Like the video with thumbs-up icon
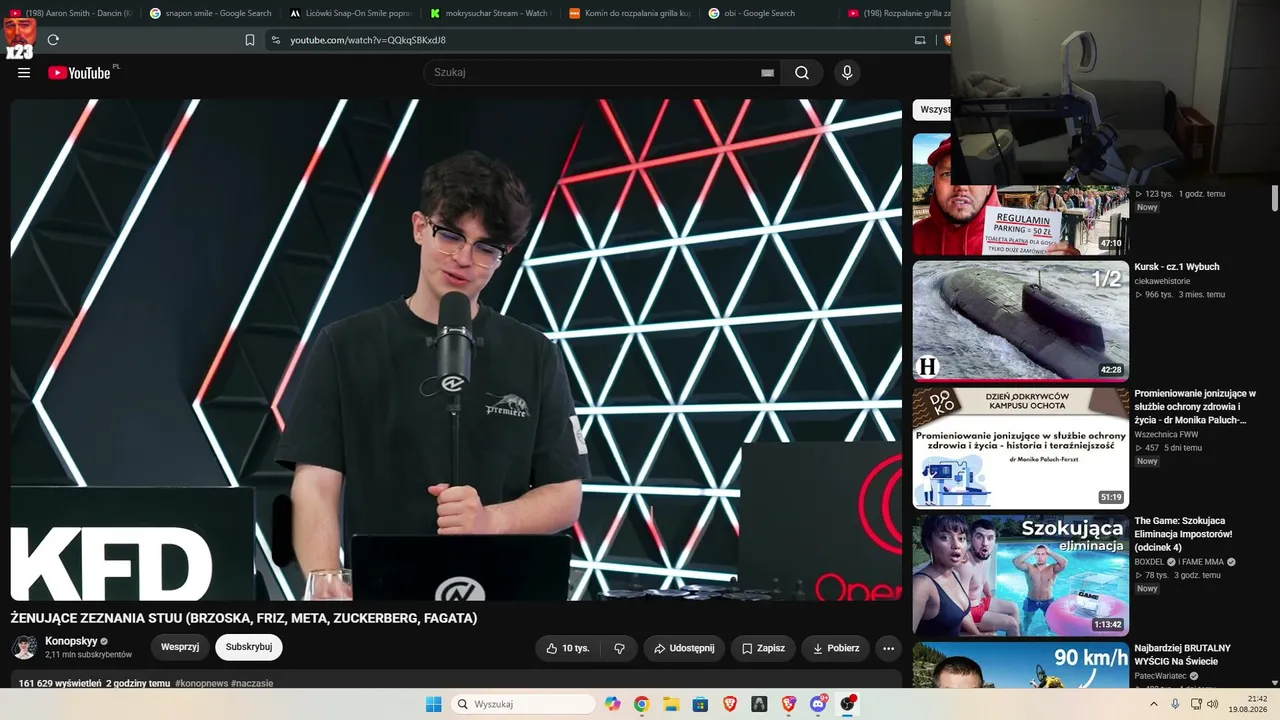The width and height of the screenshot is (1280, 720). [x=567, y=648]
